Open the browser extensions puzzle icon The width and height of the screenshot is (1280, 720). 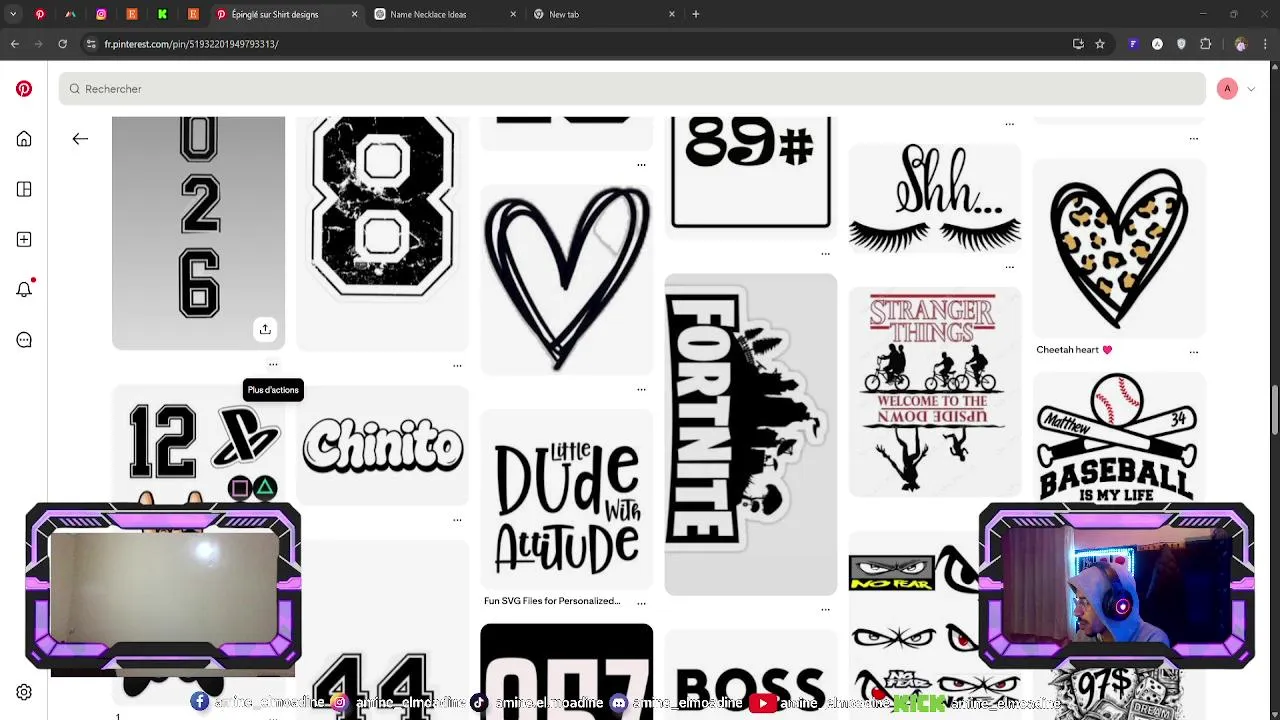point(1205,44)
